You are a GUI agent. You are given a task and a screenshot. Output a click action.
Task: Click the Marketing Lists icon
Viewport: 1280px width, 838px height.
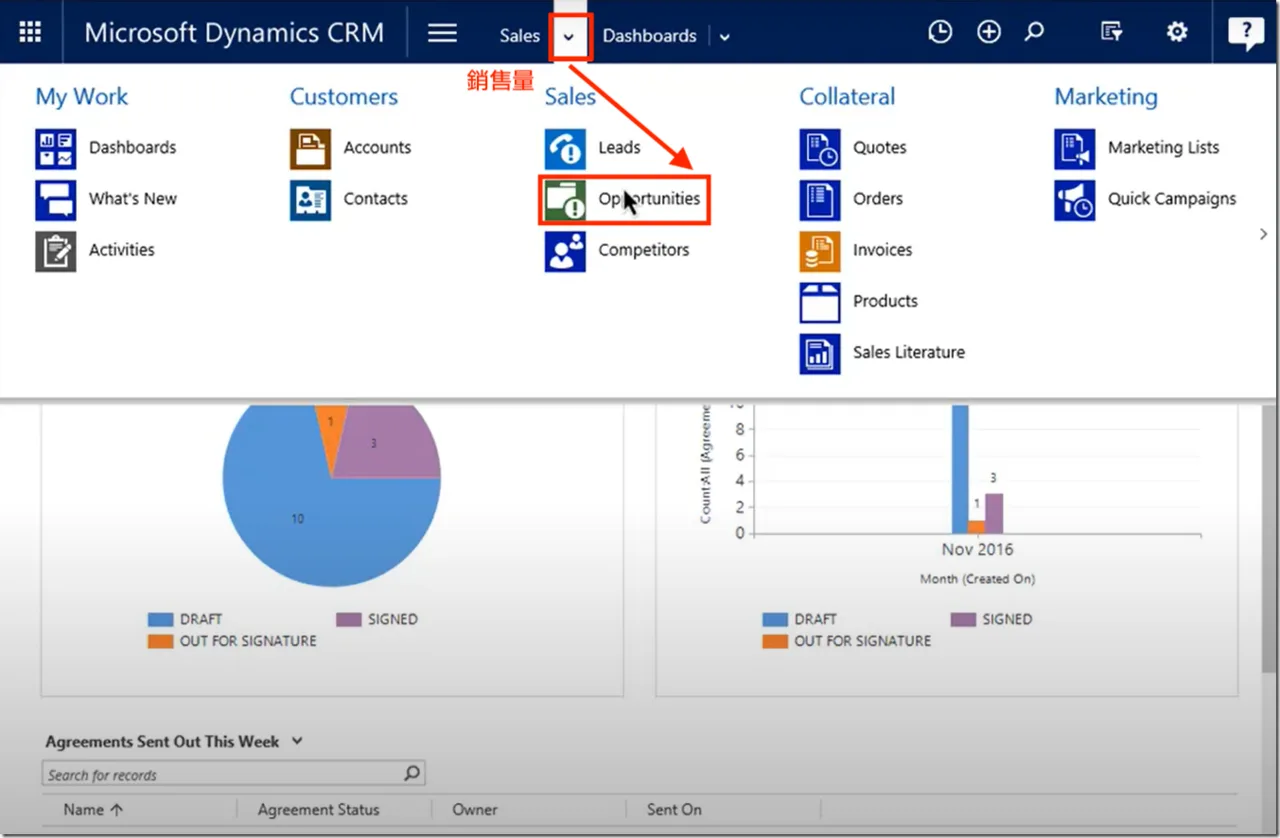(1075, 148)
